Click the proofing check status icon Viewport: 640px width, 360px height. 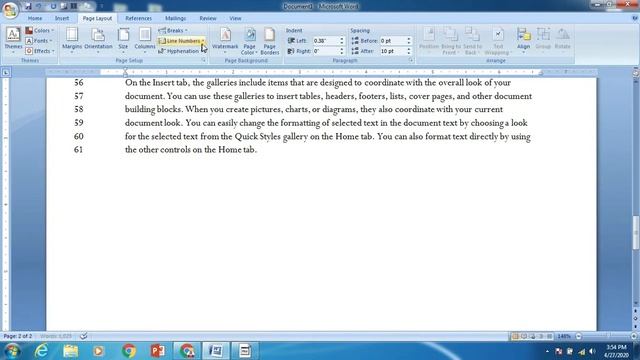coord(83,336)
